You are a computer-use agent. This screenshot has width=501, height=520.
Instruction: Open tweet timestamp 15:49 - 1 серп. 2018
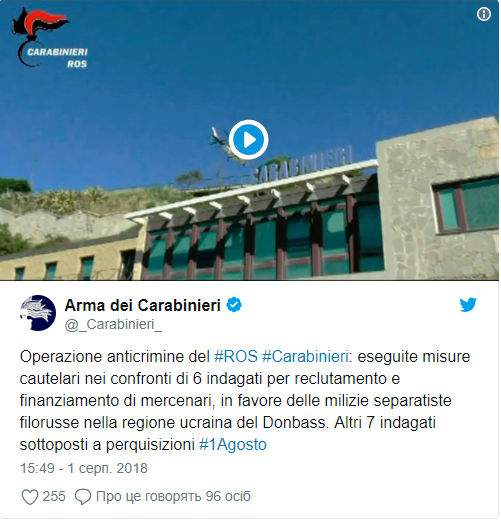pos(84,468)
